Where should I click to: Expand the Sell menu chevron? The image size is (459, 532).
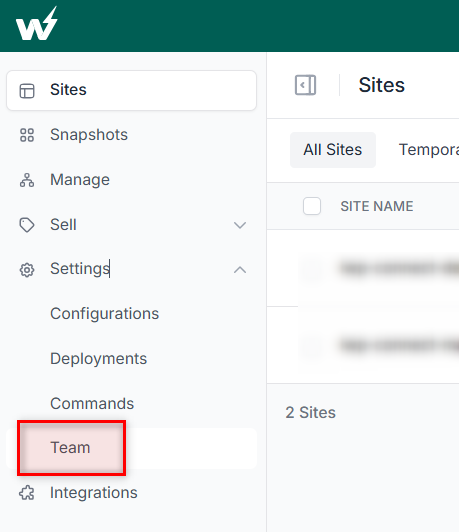240,225
